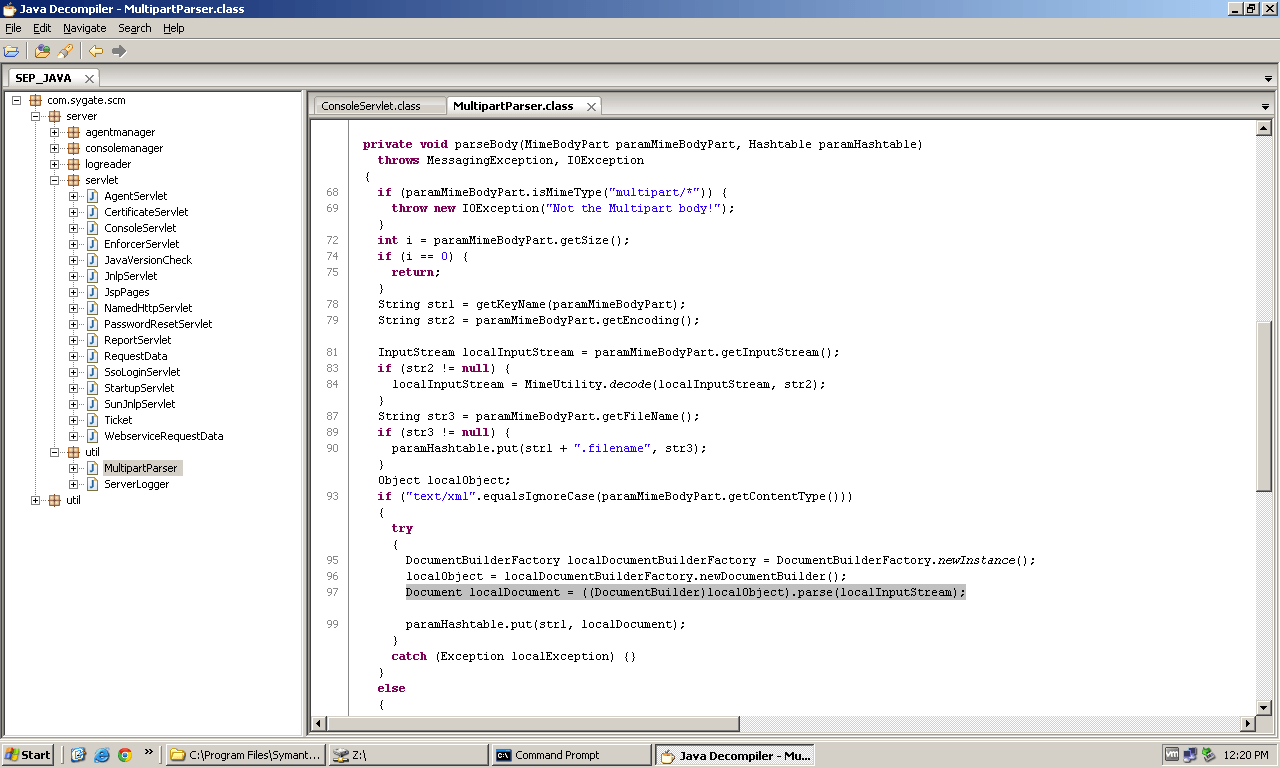Image resolution: width=1280 pixels, height=768 pixels.
Task: Close the MultipartParser.class tab
Action: pos(591,106)
